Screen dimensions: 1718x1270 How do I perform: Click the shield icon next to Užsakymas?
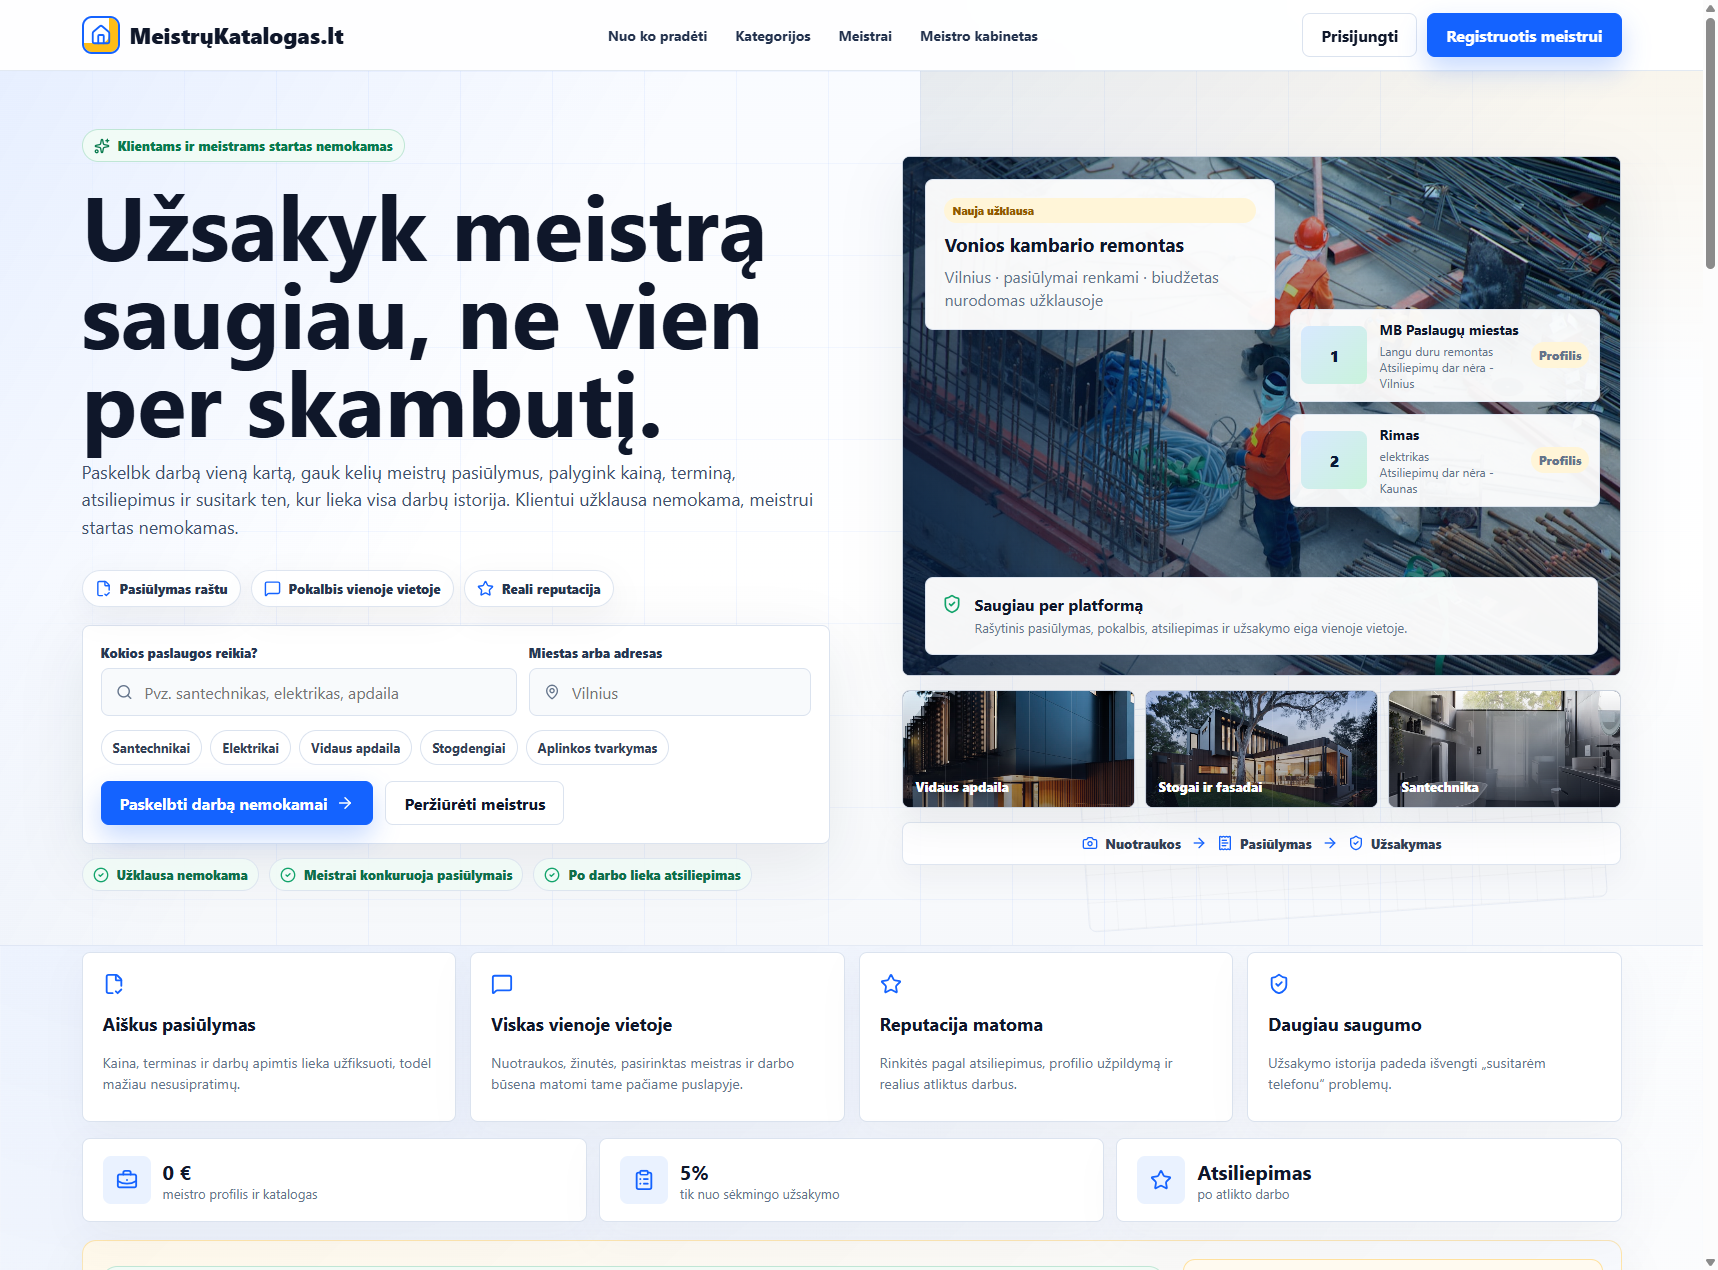[x=1356, y=844]
